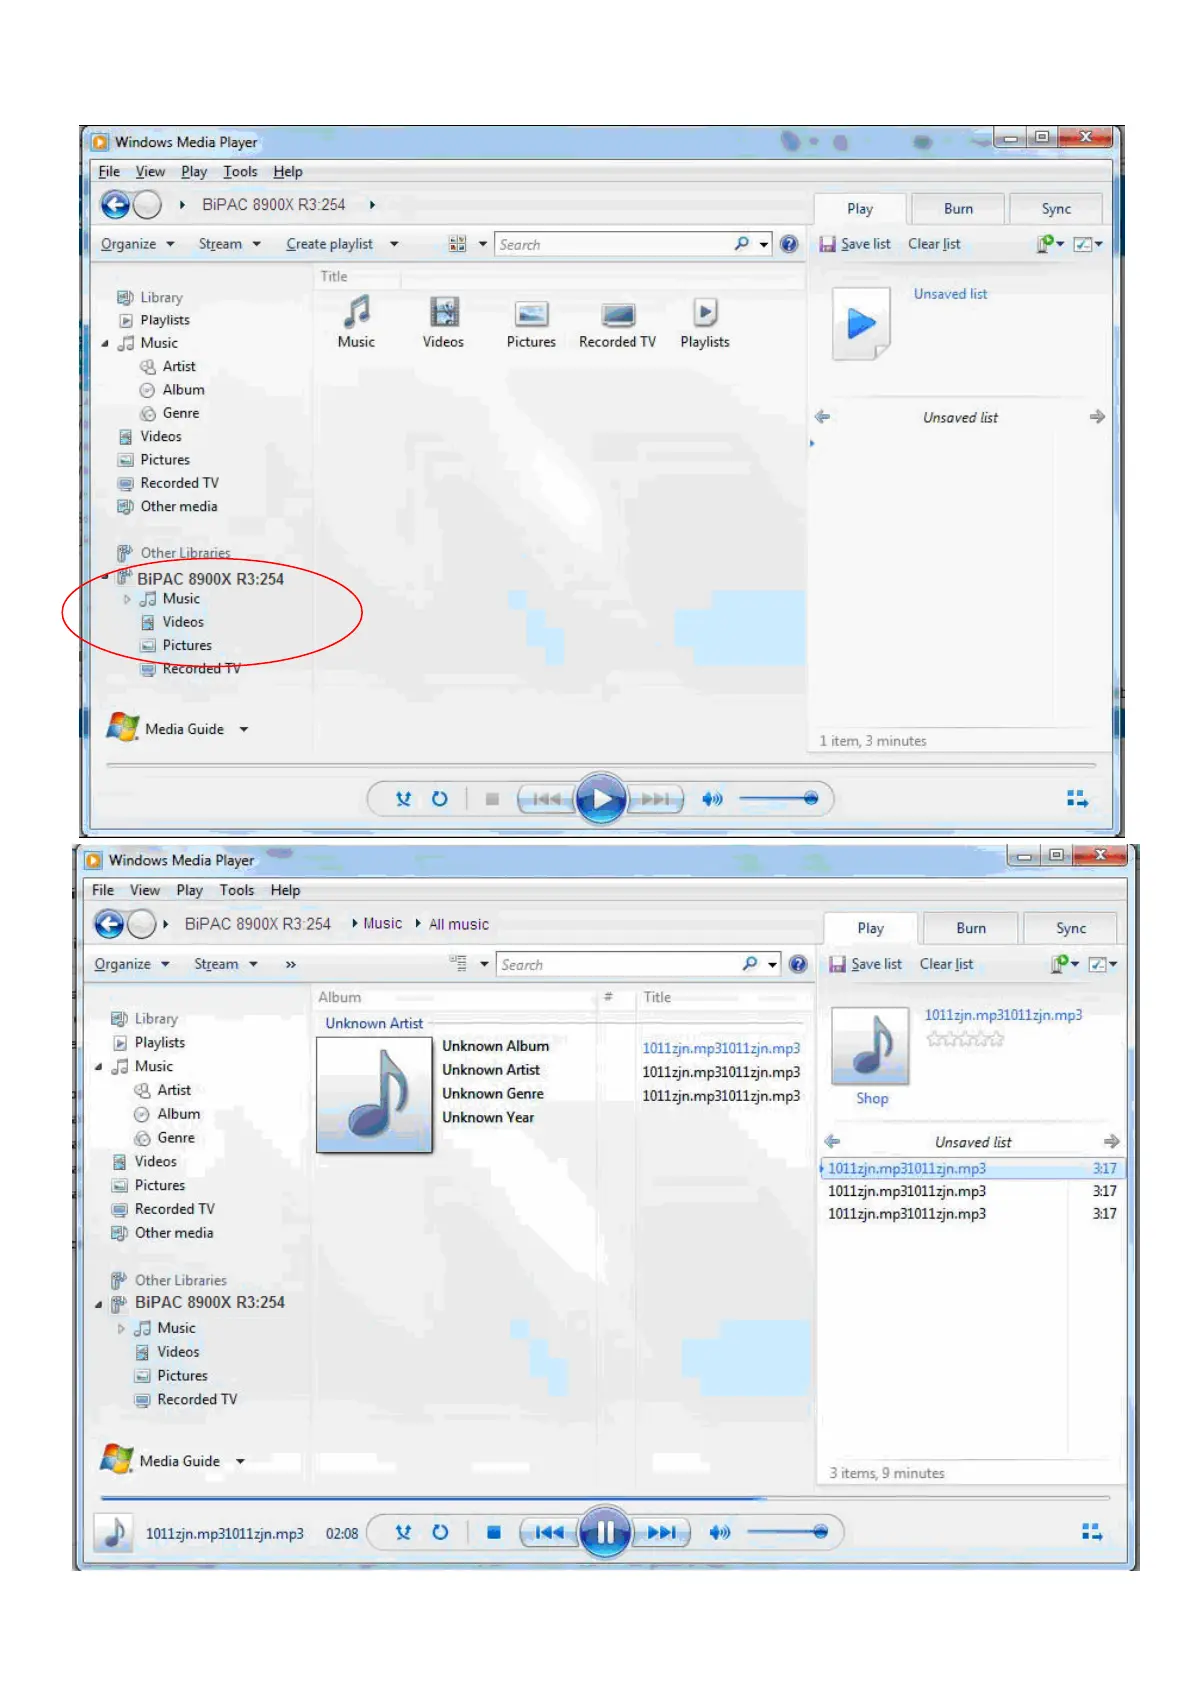Open Tools menu in upper window
The image size is (1190, 1684).
pyautogui.click(x=240, y=172)
